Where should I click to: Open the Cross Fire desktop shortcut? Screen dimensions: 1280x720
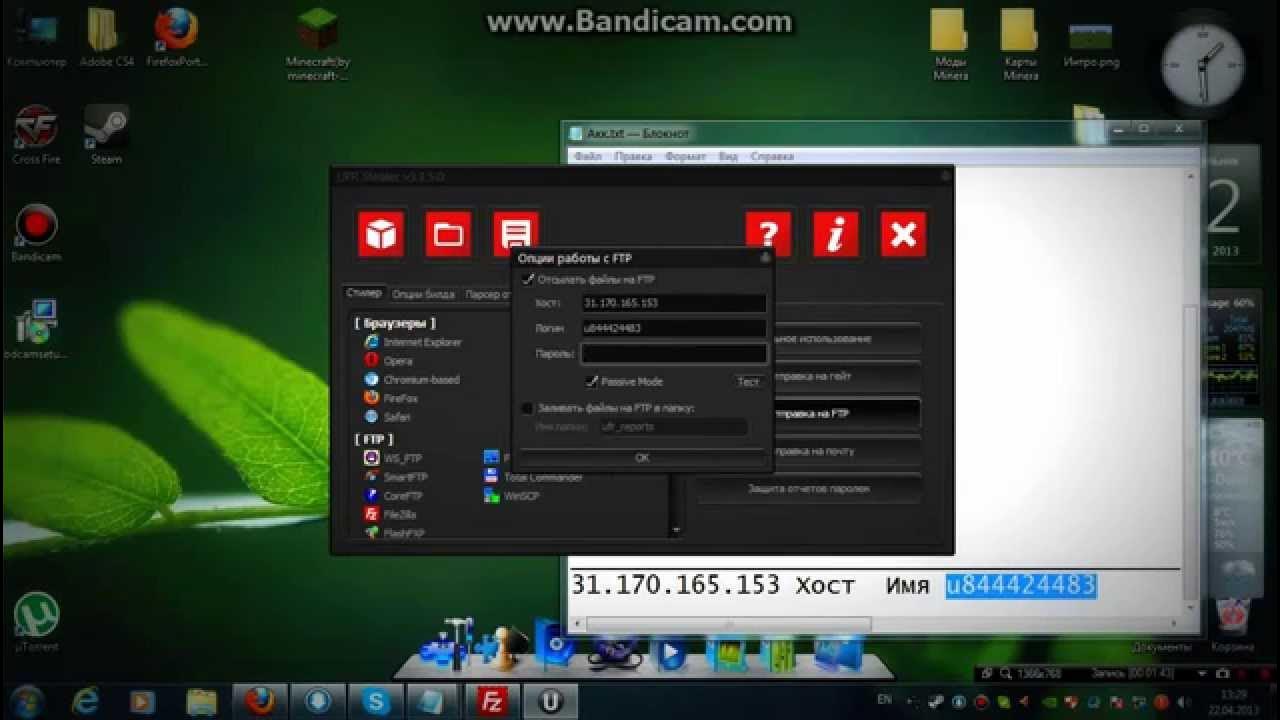(x=36, y=134)
